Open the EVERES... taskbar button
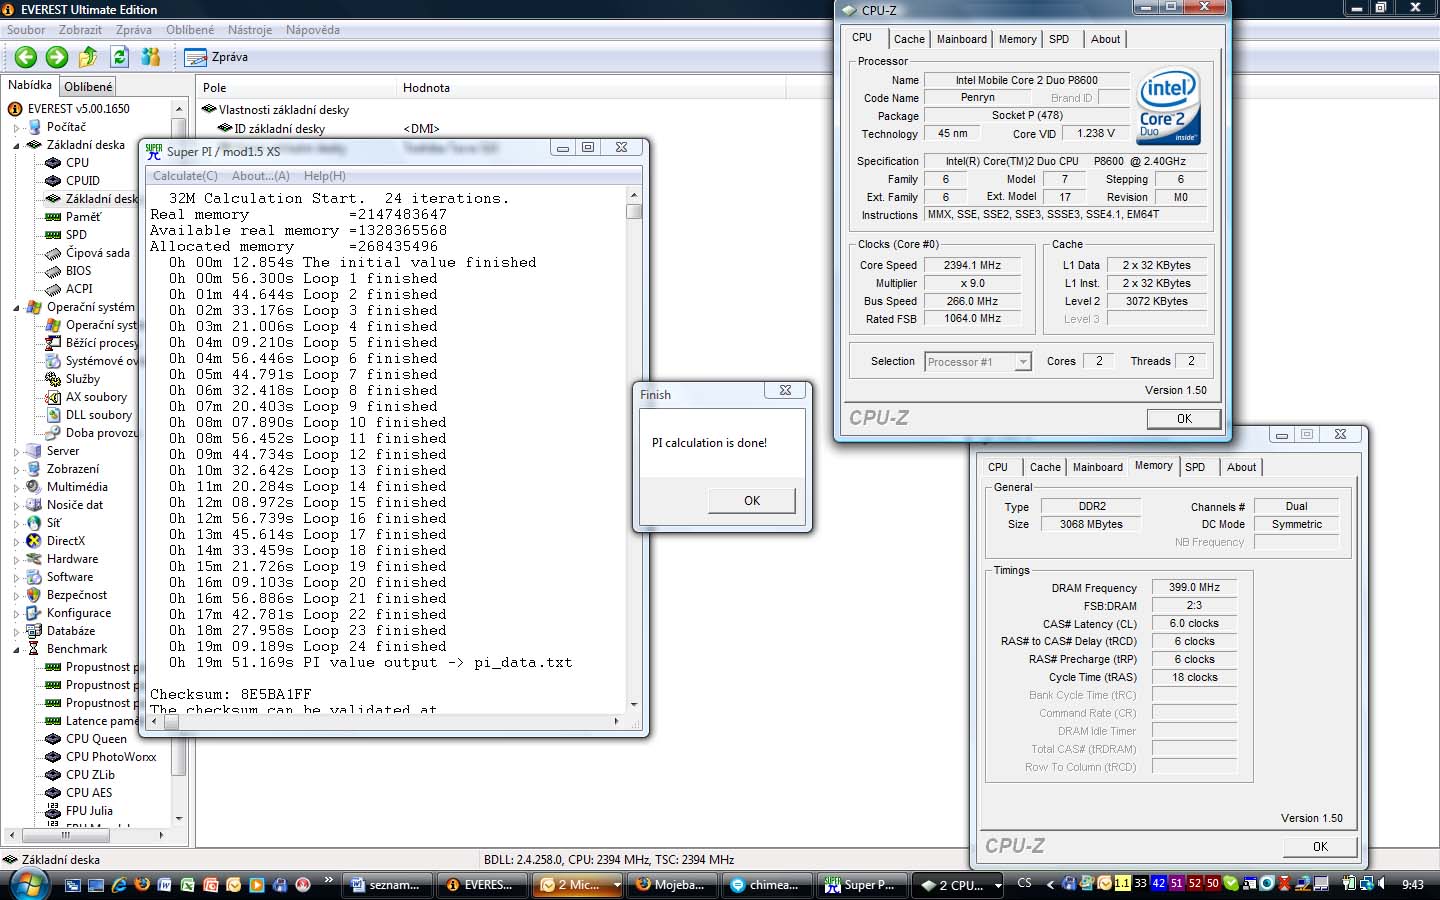The image size is (1440, 900). click(x=481, y=885)
